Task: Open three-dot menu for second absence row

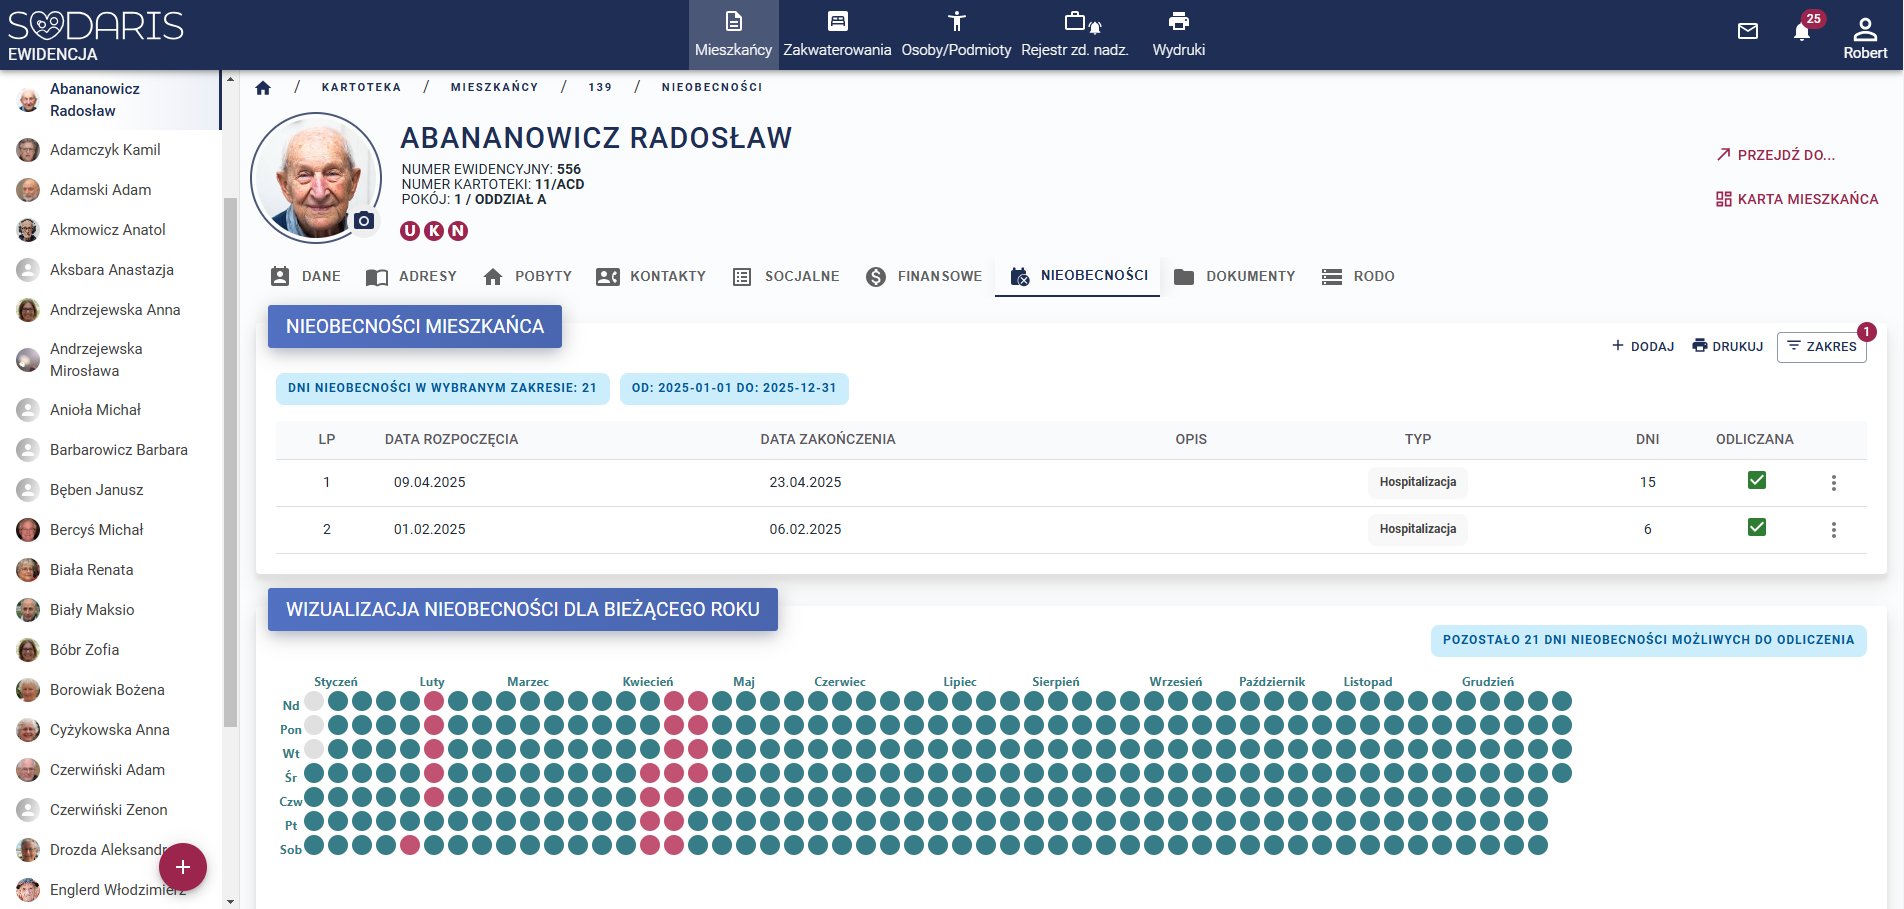Action: point(1833,530)
